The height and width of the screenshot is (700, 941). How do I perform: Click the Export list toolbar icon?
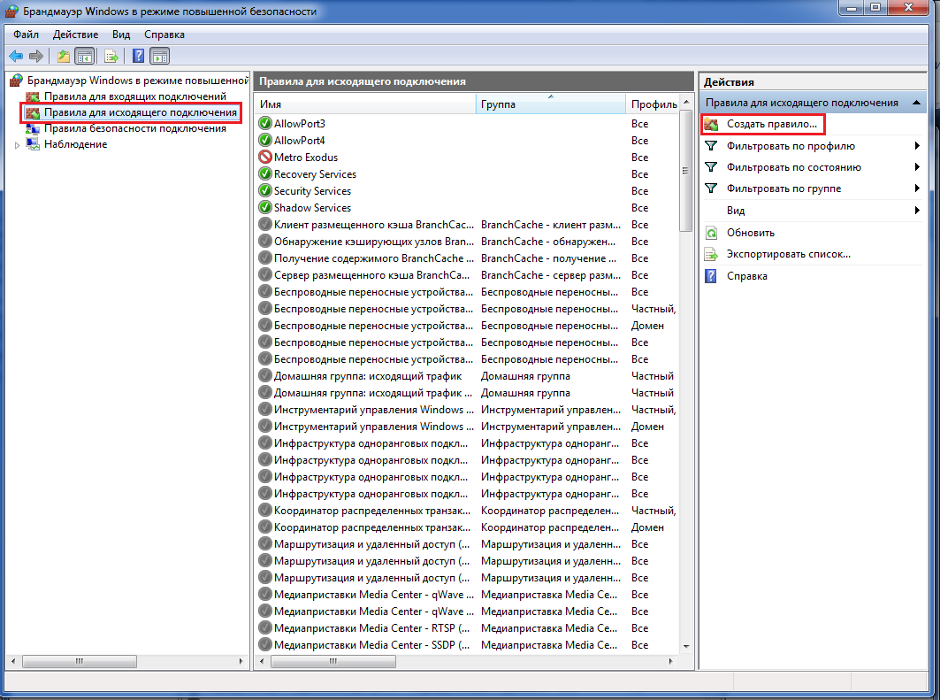(111, 56)
